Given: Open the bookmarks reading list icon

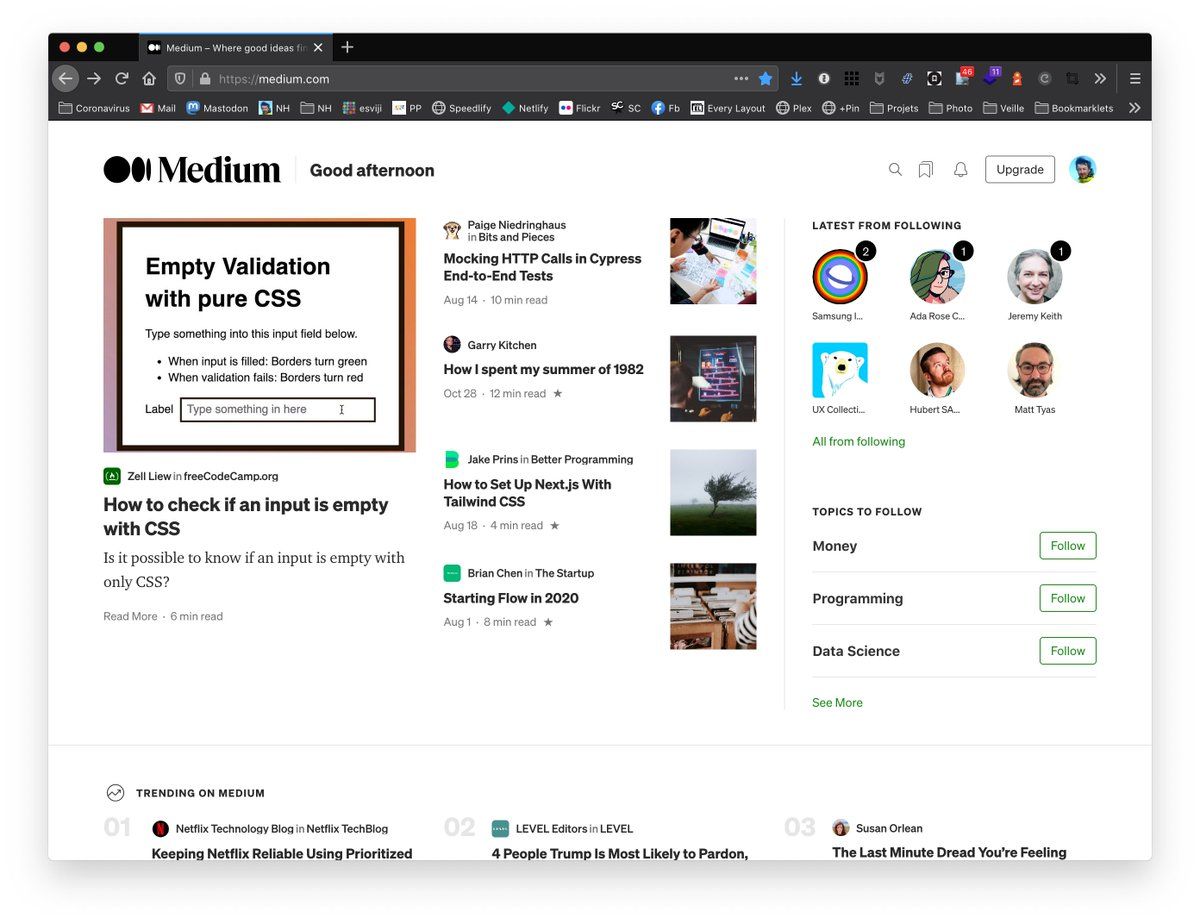Looking at the screenshot, I should point(926,170).
